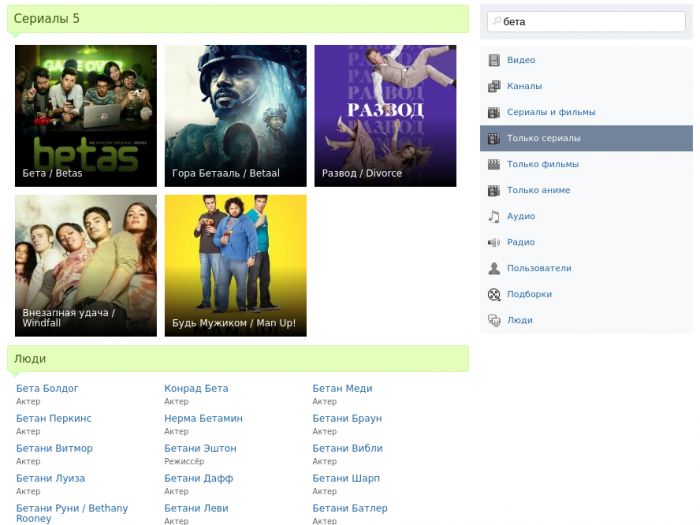Open the Видео search category

tap(586, 60)
